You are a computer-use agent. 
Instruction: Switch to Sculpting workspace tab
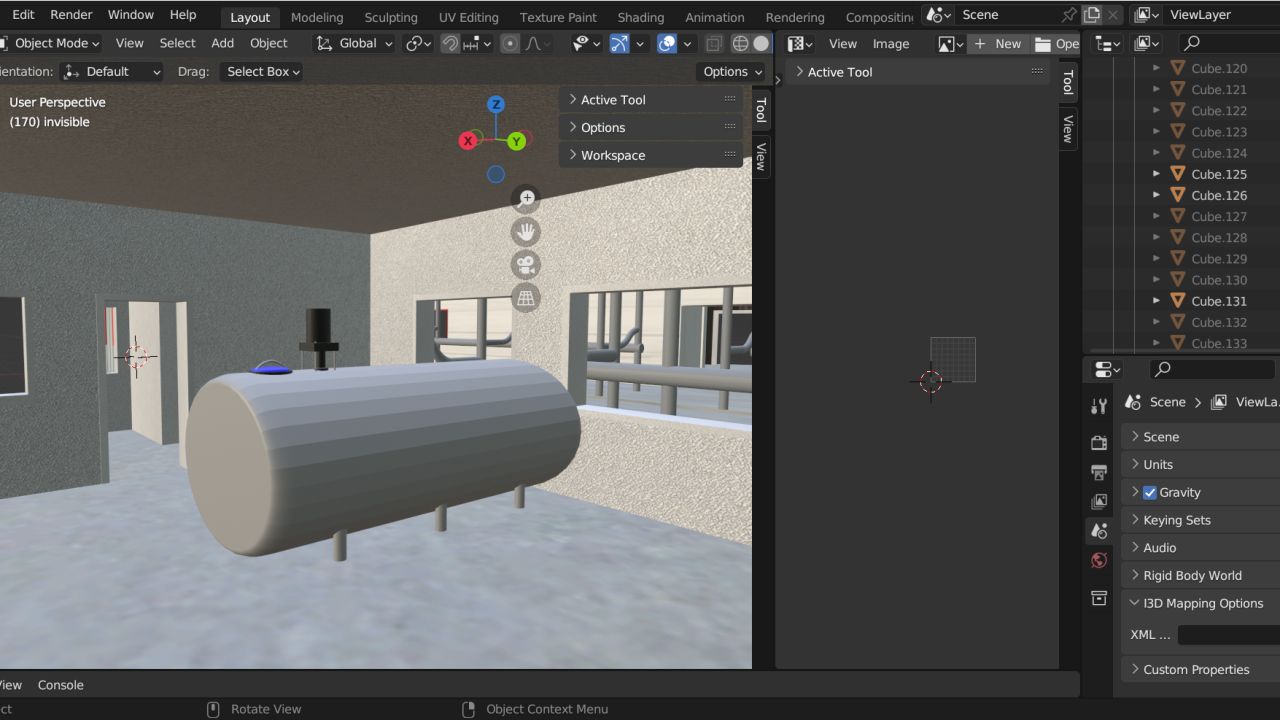point(391,17)
